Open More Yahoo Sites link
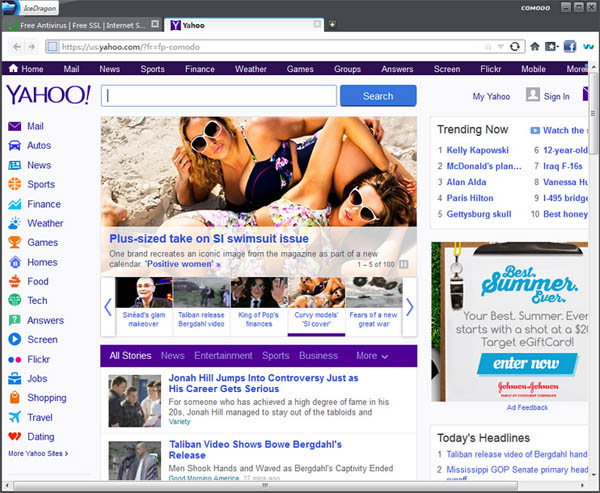Viewport: 600px width, 493px height. 38,454
